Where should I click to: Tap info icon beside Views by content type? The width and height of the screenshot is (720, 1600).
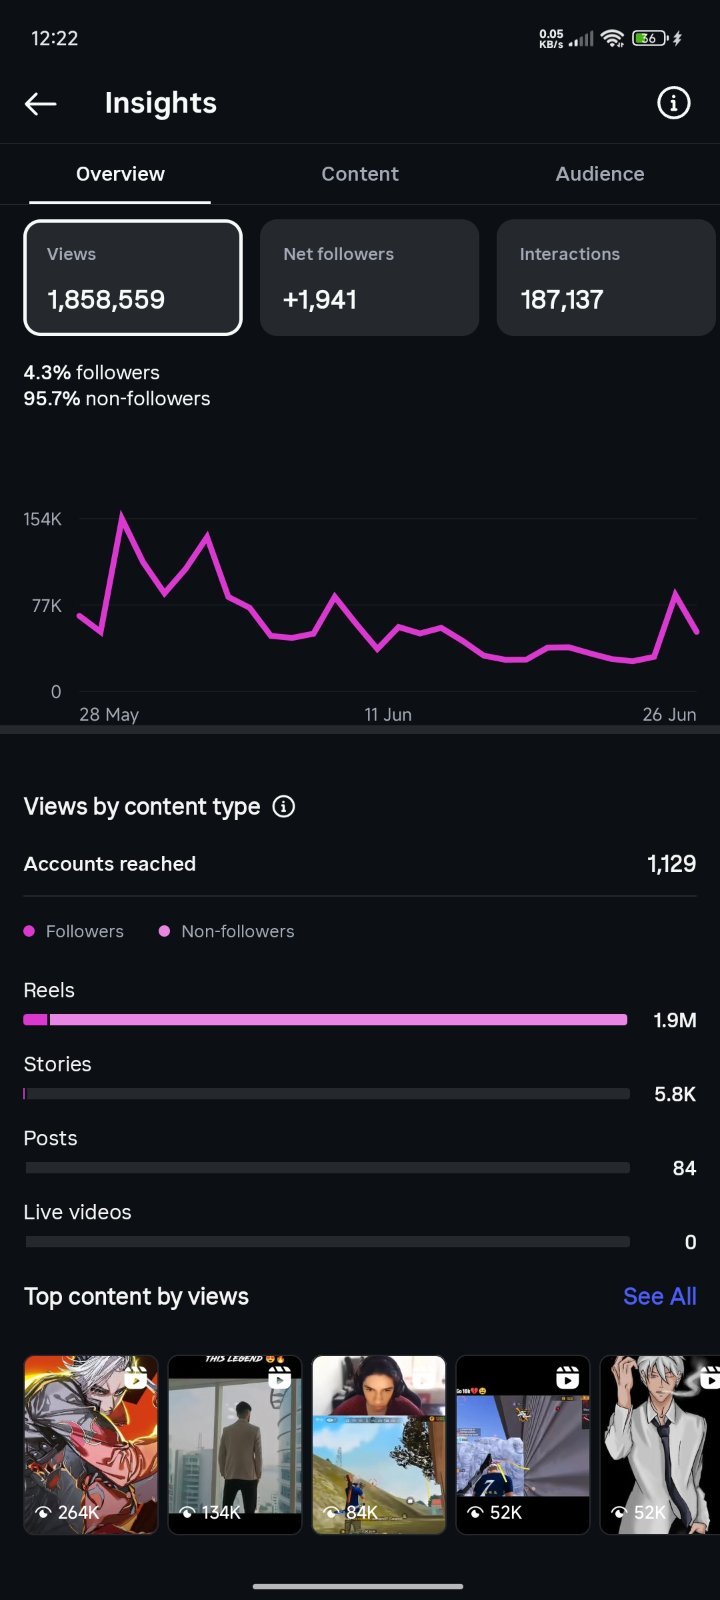coord(284,806)
